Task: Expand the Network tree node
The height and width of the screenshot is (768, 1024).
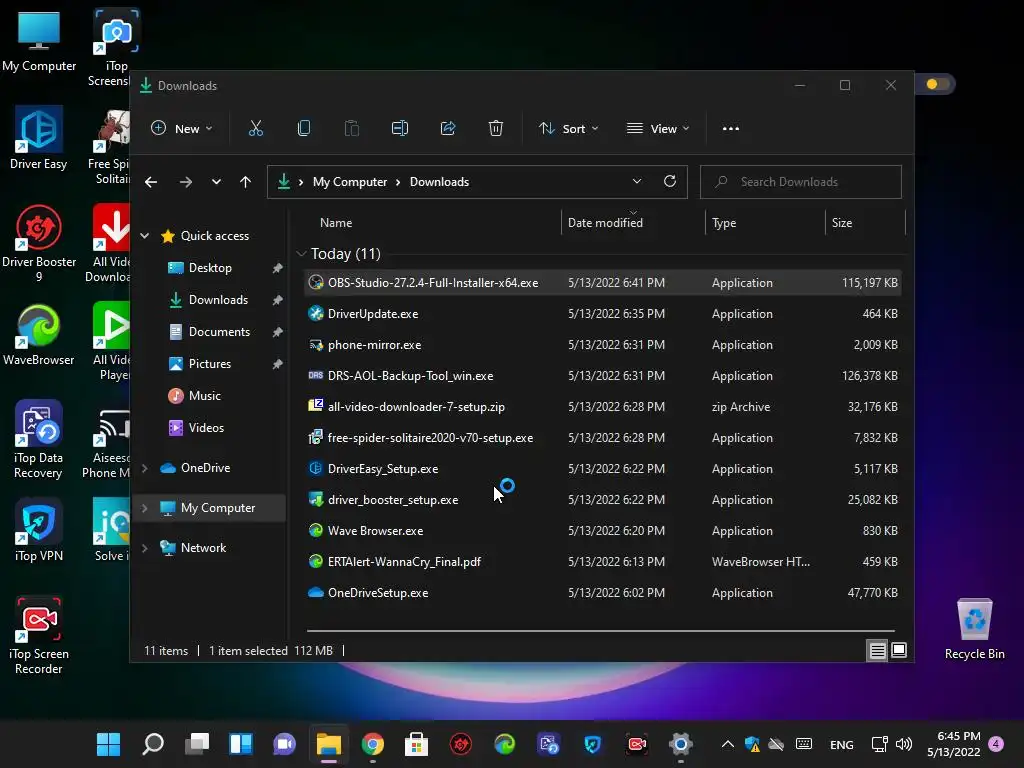Action: click(x=145, y=548)
